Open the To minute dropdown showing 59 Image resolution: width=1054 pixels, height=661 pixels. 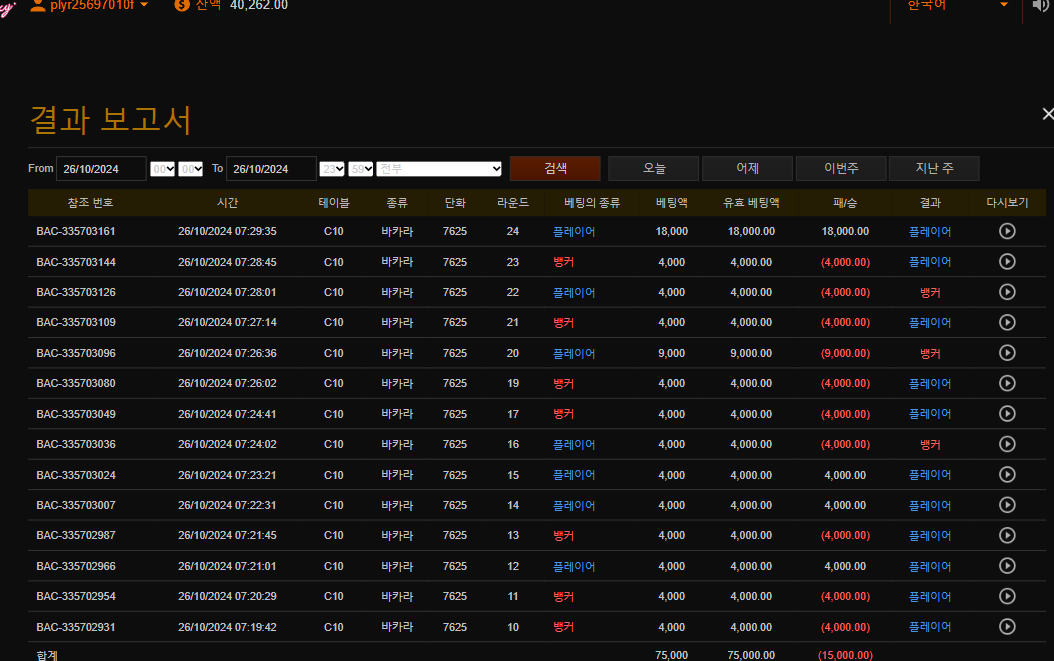(361, 169)
